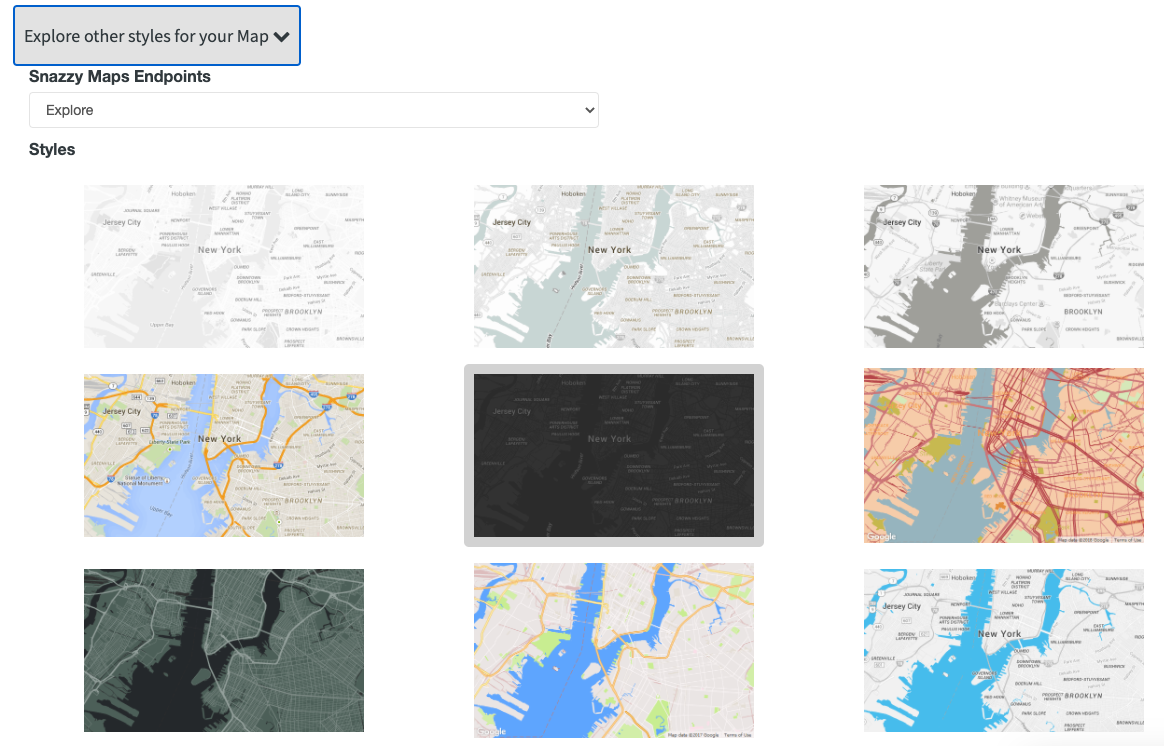This screenshot has height=746, width=1164.
Task: Choose the highlighted dark black map style
Action: click(x=613, y=455)
